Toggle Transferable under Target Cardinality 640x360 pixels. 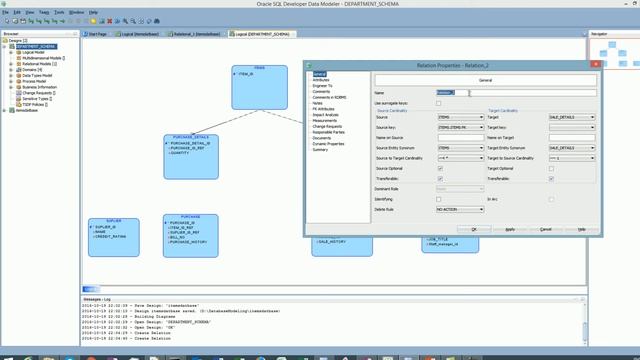551,178
